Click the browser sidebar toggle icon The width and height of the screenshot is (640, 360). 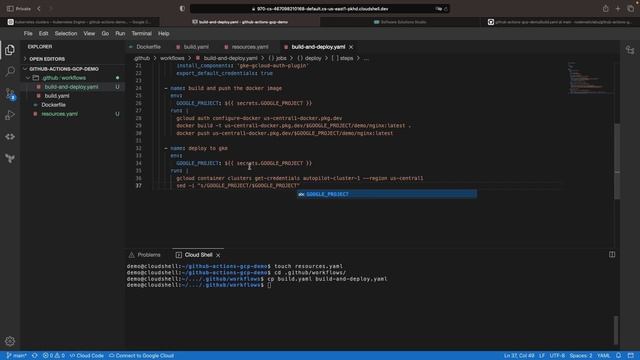coord(10,9)
